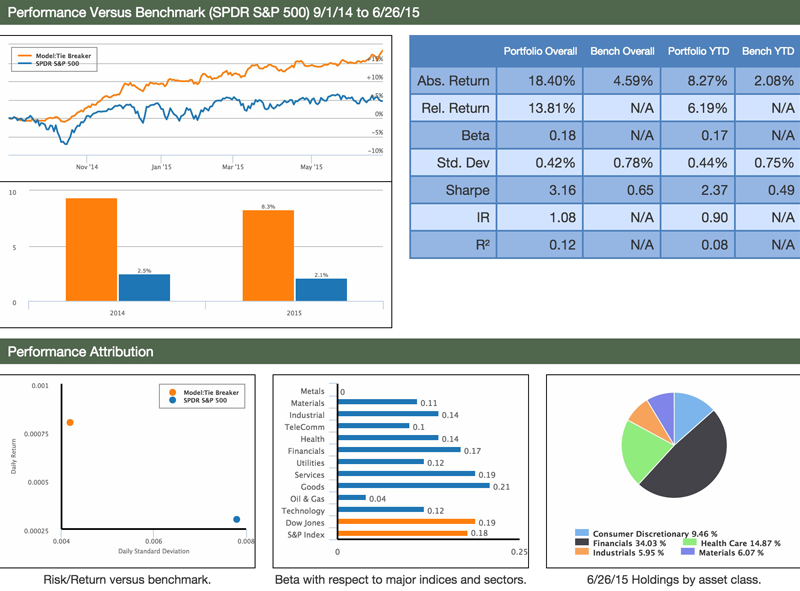The image size is (800, 591).
Task: Select the blue SPDR S&P 500 scatter point
Action: coord(236,519)
